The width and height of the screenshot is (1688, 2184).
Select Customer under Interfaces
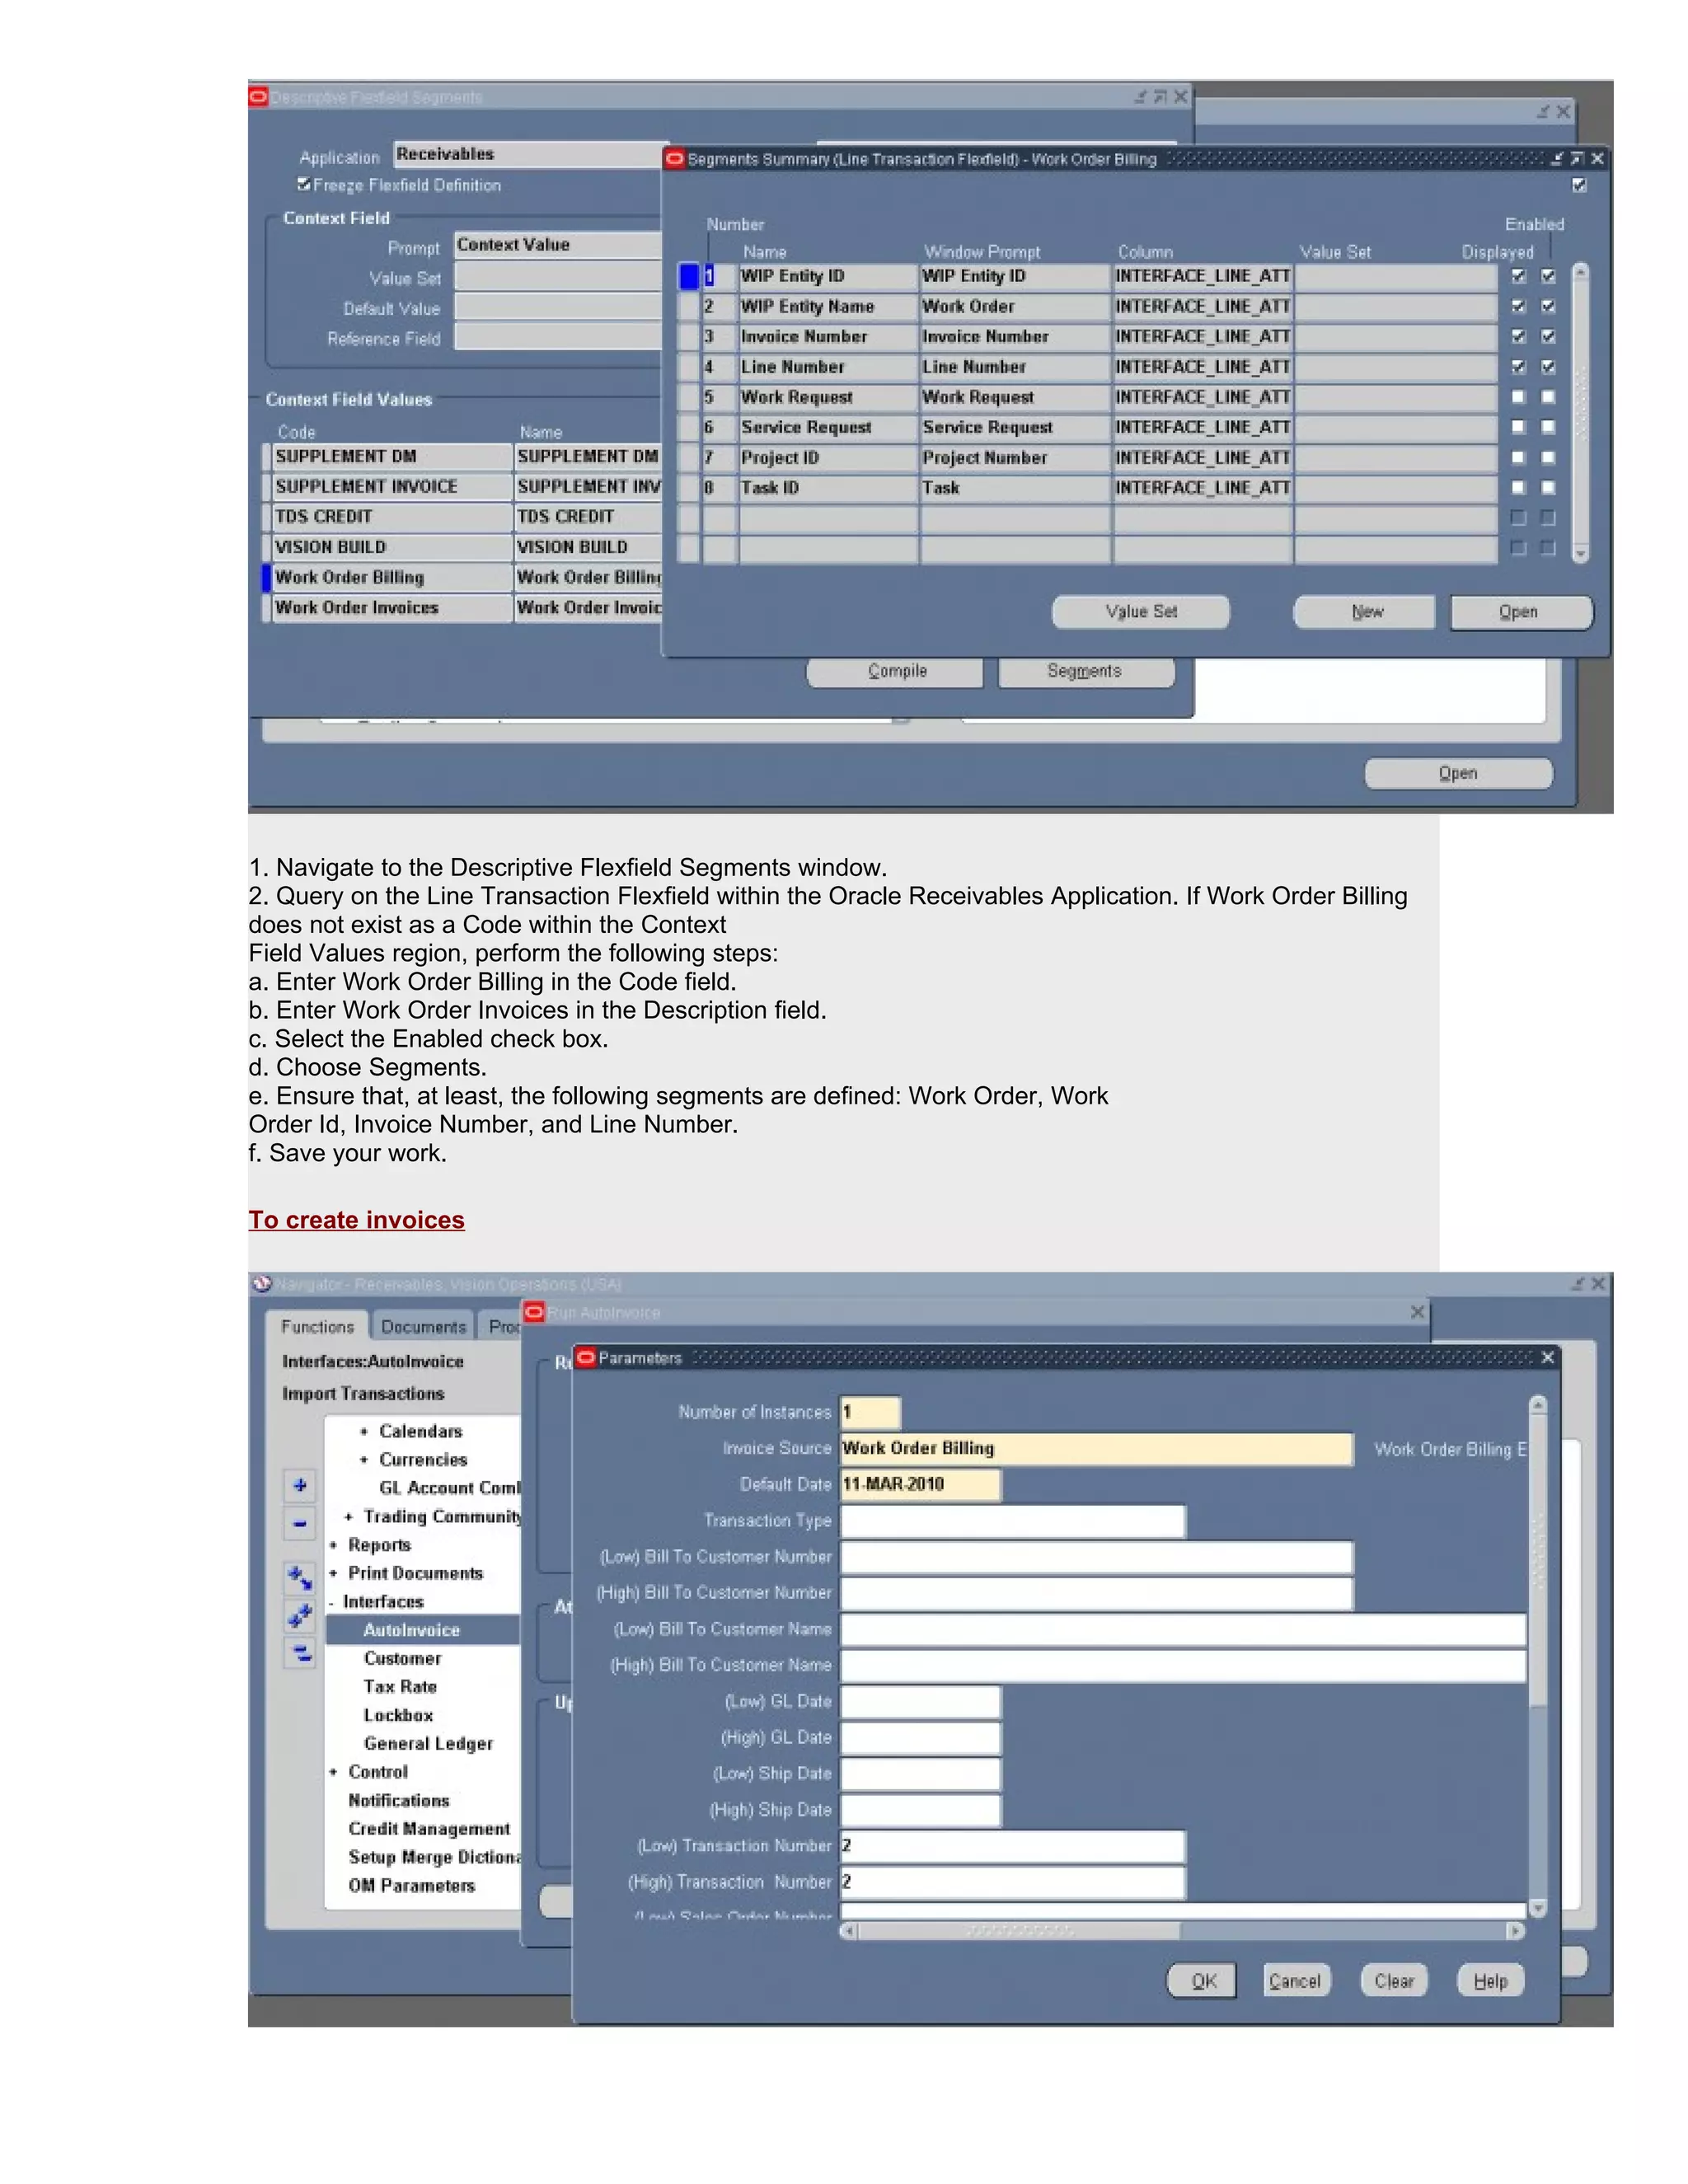(x=402, y=1658)
